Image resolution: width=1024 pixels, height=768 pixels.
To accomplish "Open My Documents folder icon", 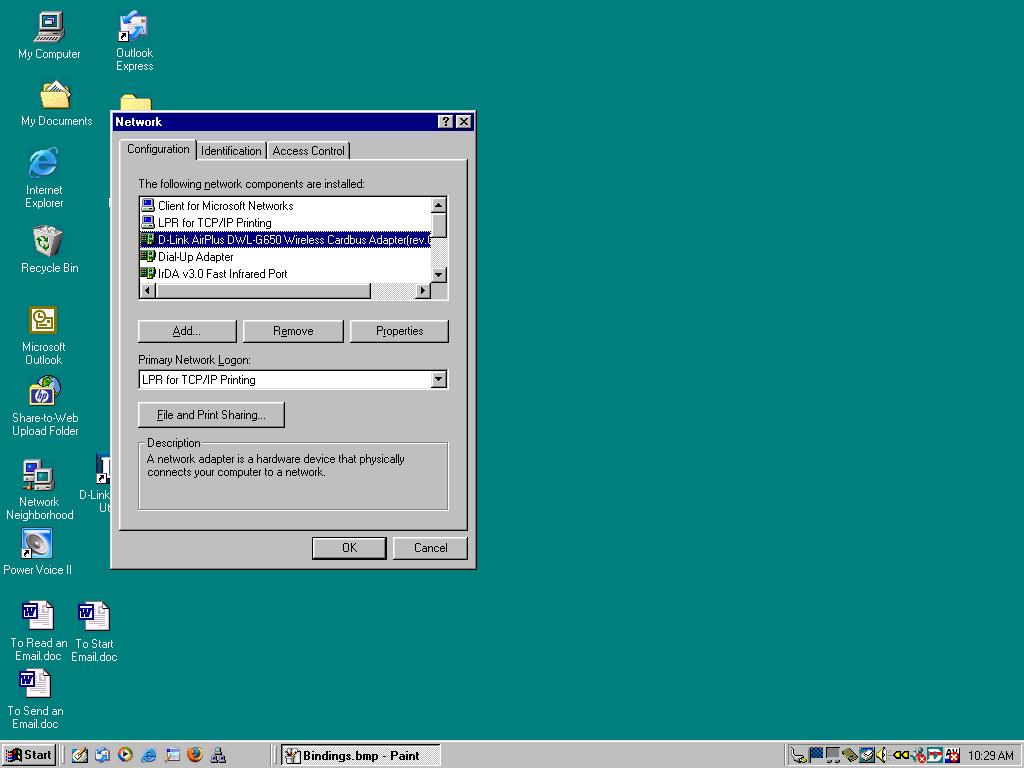I will coord(56,103).
